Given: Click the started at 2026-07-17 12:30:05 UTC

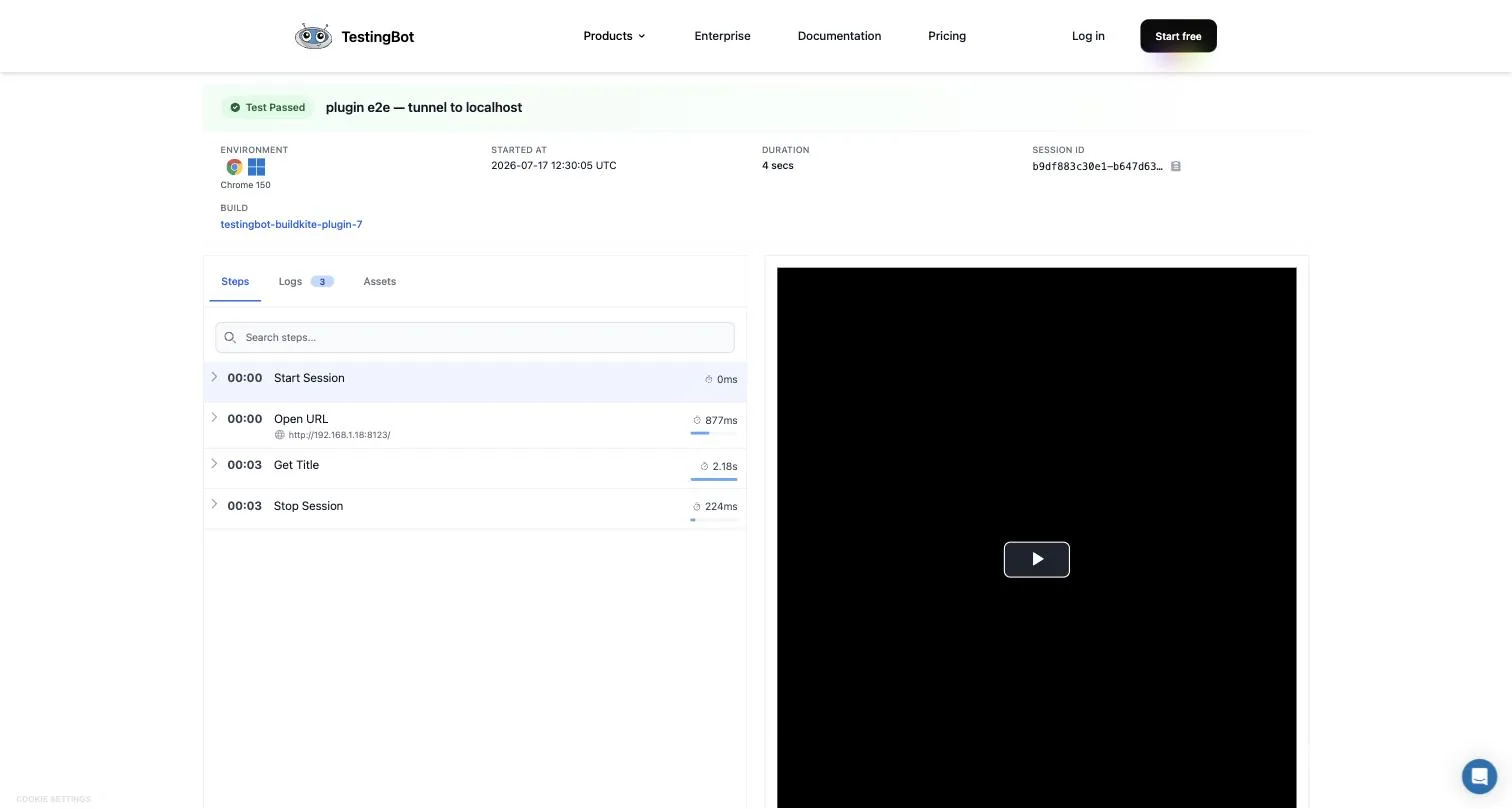Looking at the screenshot, I should pyautogui.click(x=553, y=166).
